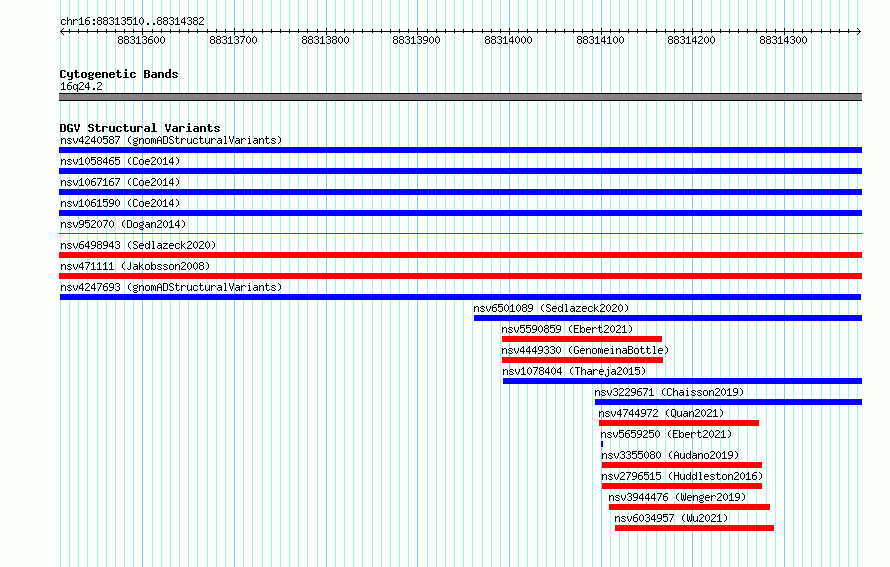Click the thin red line of nsv952070
Screen dimensions: 890x567
click(460, 233)
